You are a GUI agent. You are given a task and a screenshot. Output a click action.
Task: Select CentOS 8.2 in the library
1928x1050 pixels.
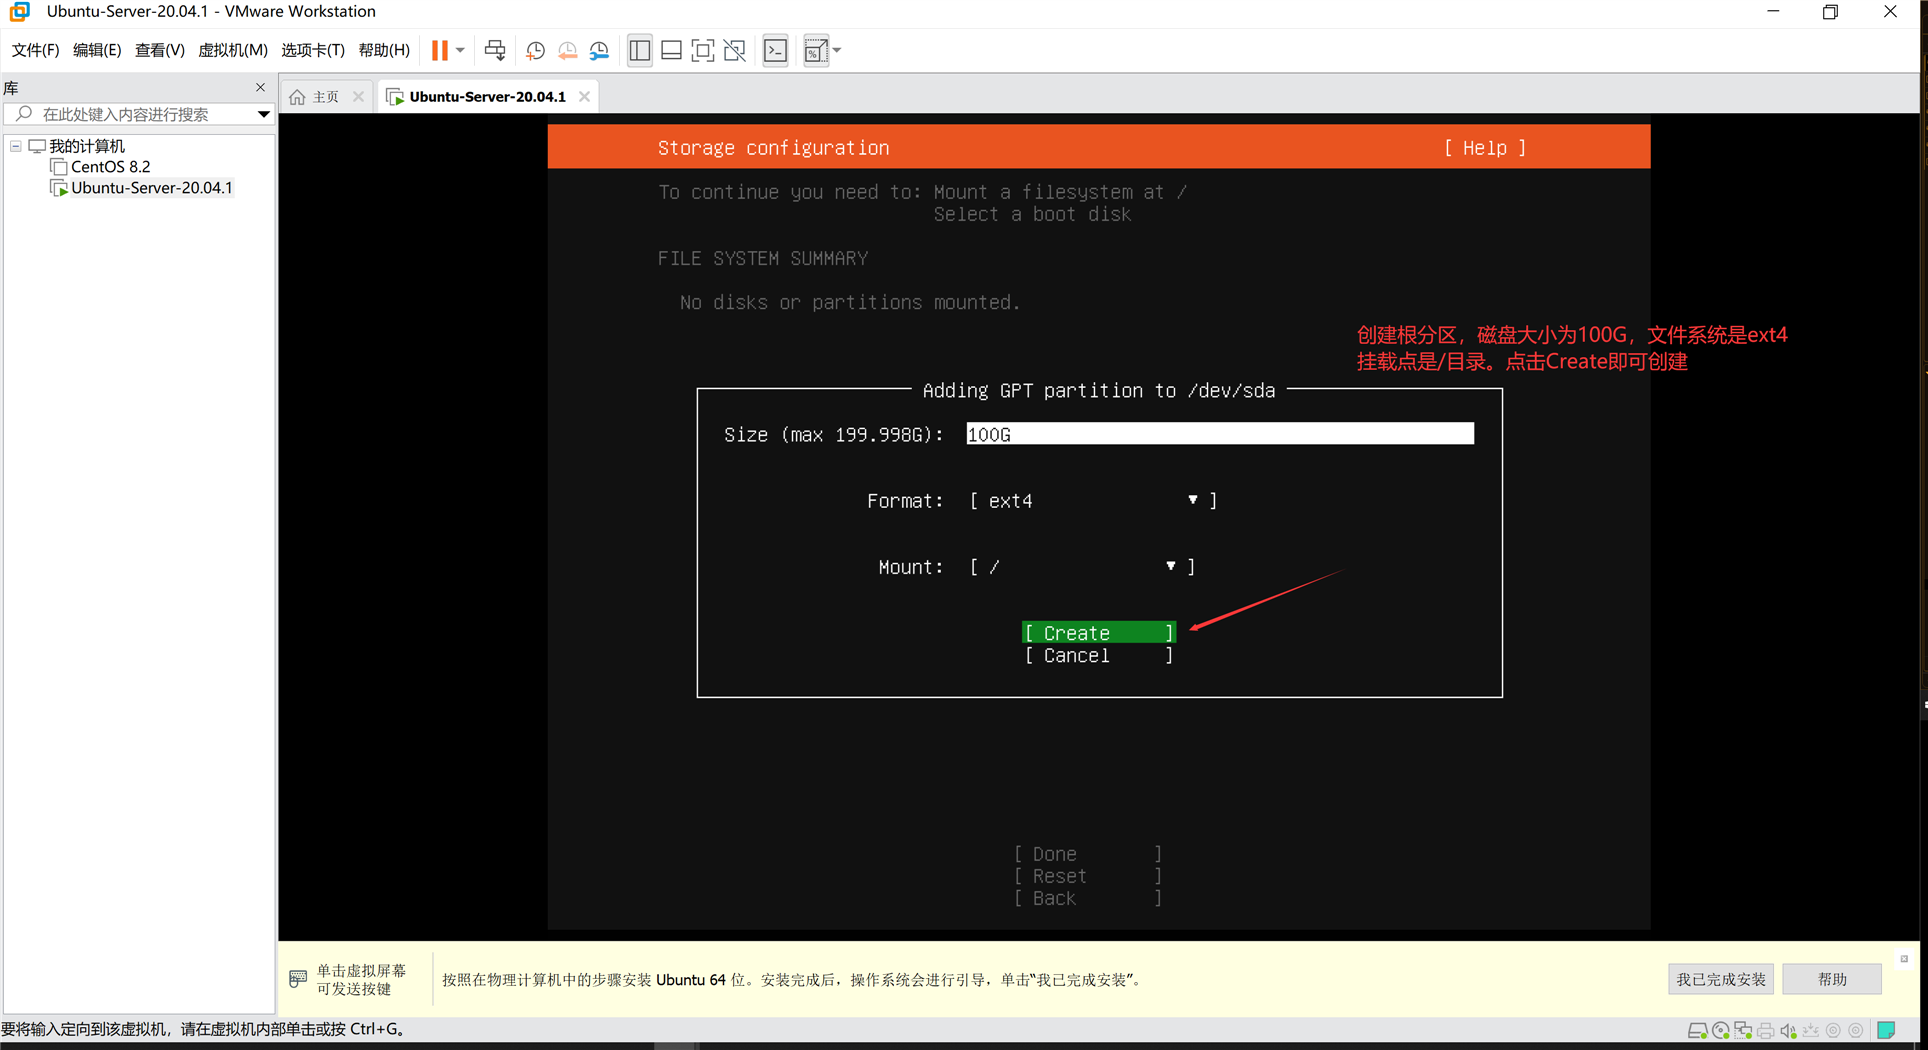(110, 167)
